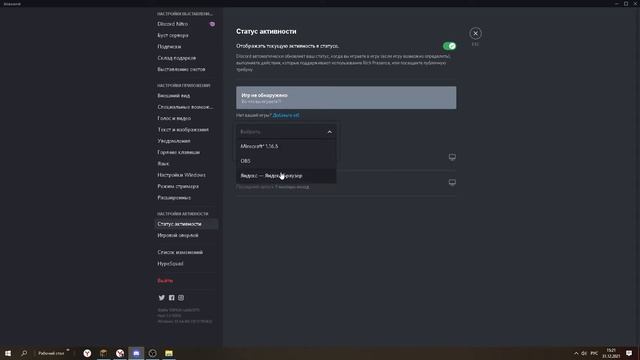Show hidden system tray icons
Screen dimensions: 640x360
[576, 353]
